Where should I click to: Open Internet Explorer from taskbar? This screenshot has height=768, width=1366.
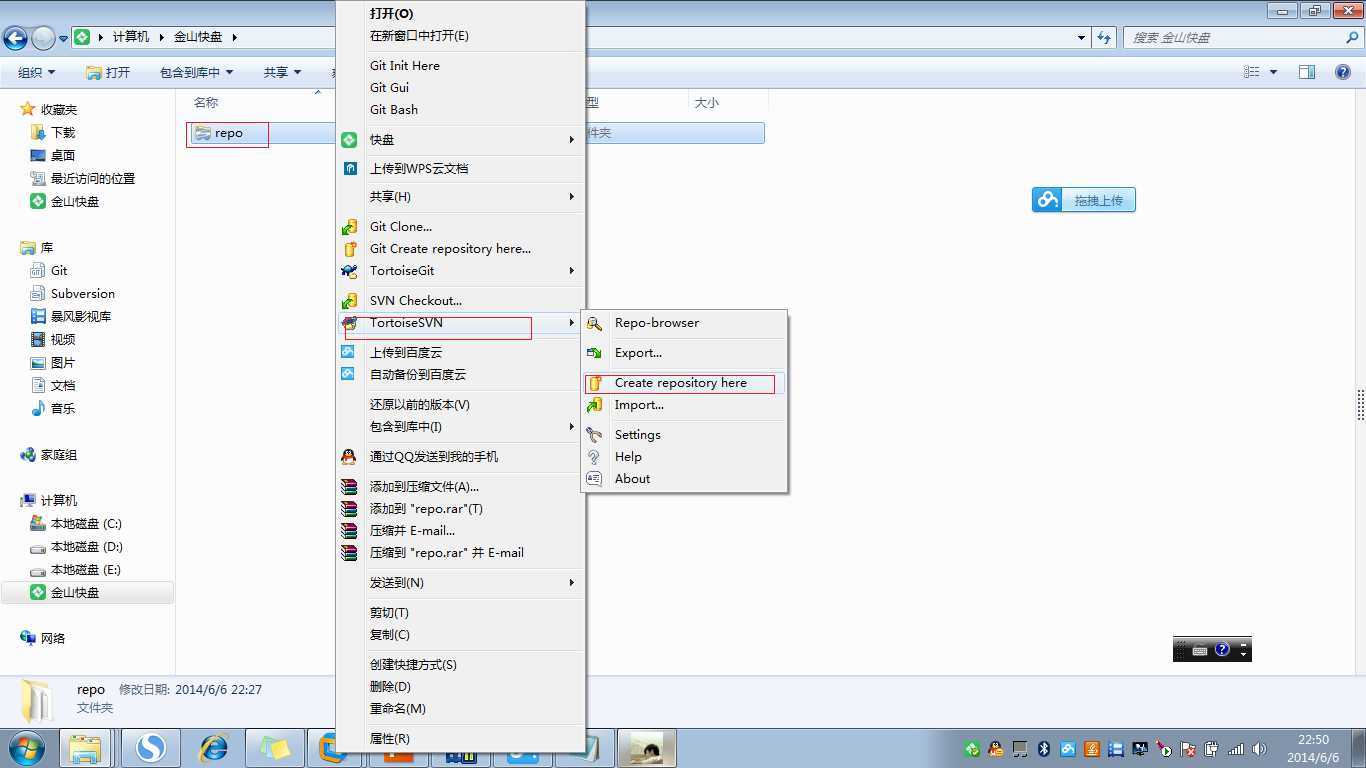tap(214, 748)
